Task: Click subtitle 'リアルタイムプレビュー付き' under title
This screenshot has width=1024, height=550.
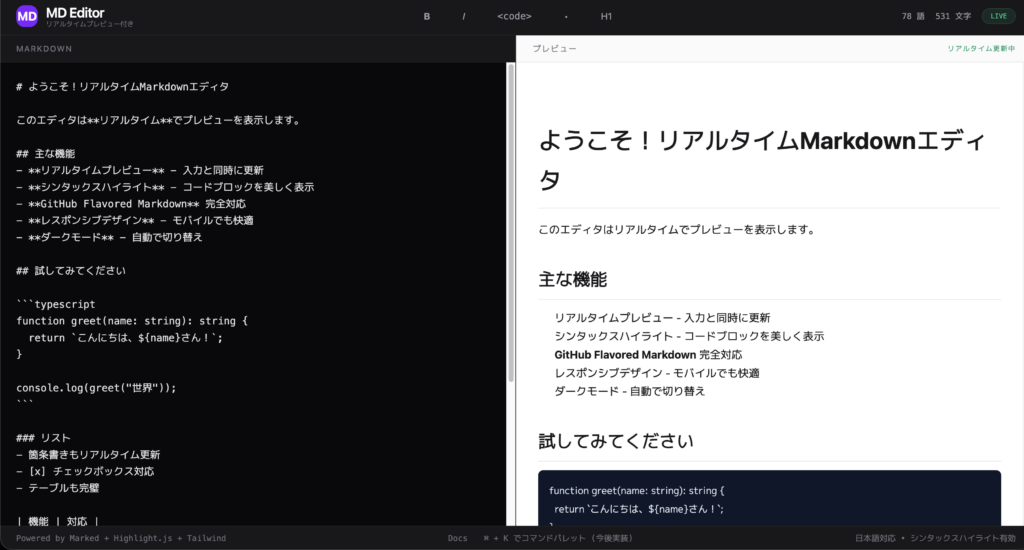Action: (x=89, y=24)
